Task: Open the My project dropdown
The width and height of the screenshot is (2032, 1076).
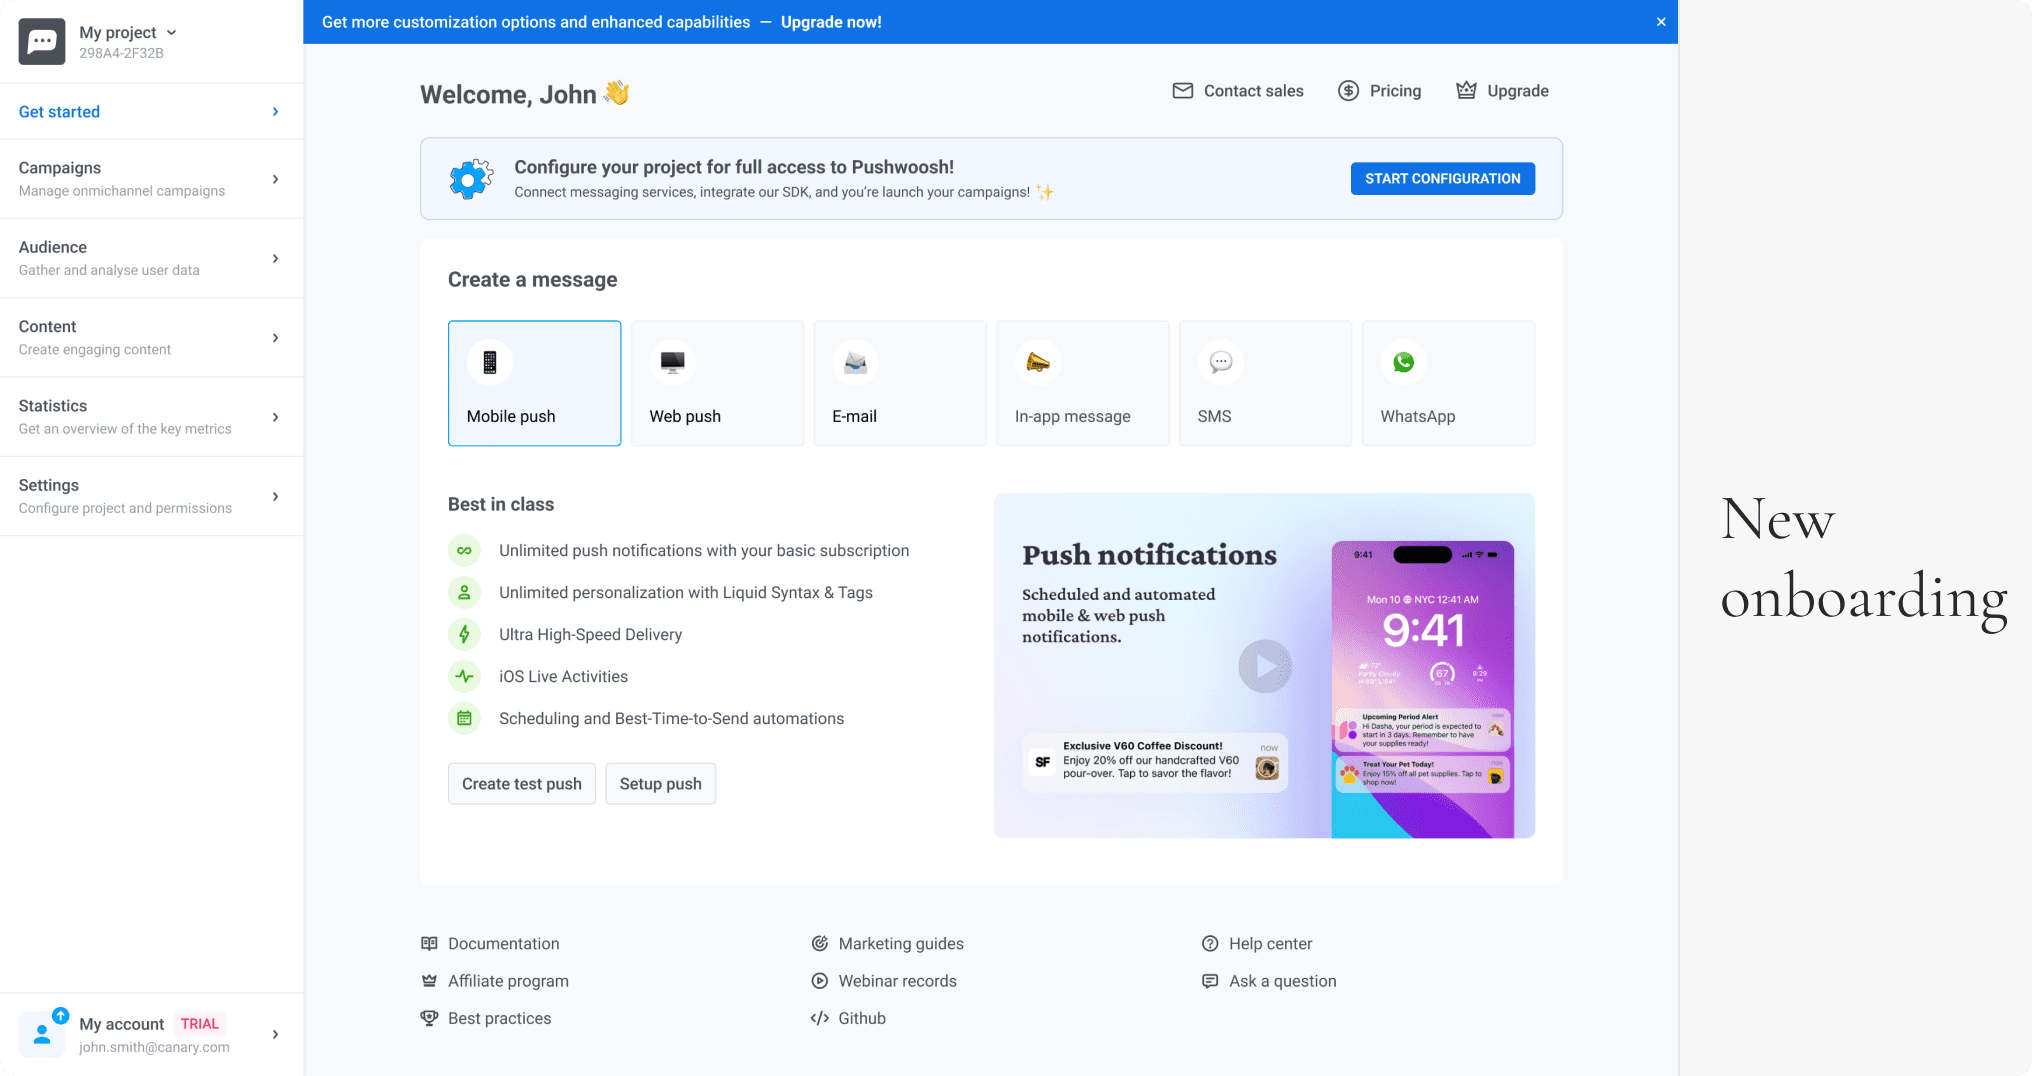Action: pos(128,32)
